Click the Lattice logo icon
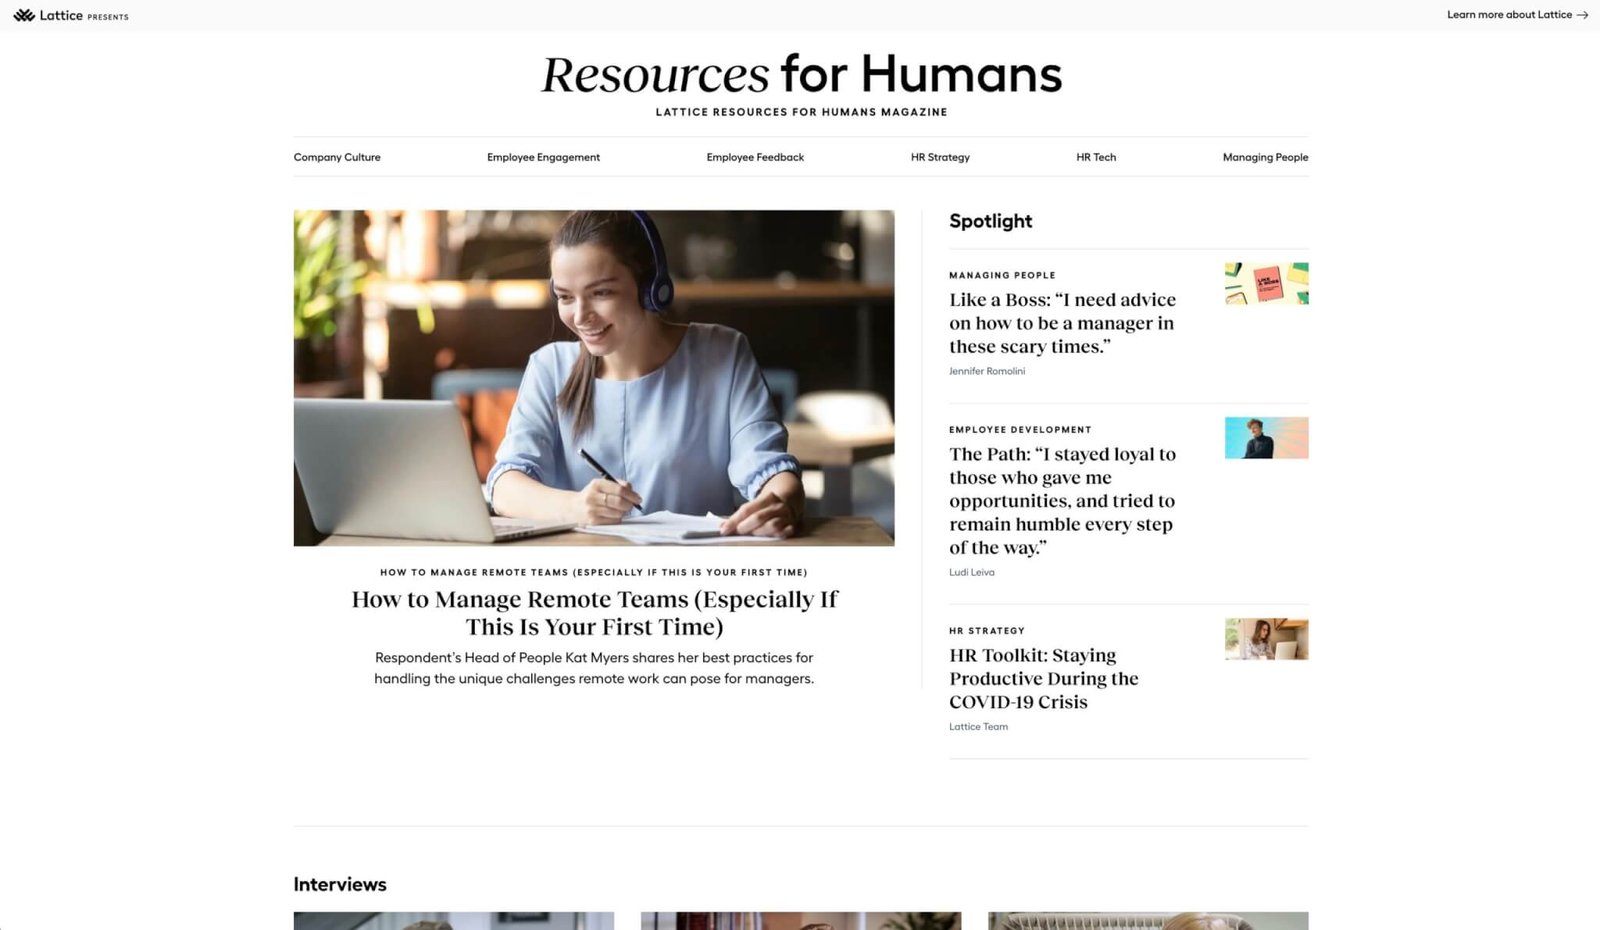Screen dimensions: 1600x930 [x=24, y=15]
